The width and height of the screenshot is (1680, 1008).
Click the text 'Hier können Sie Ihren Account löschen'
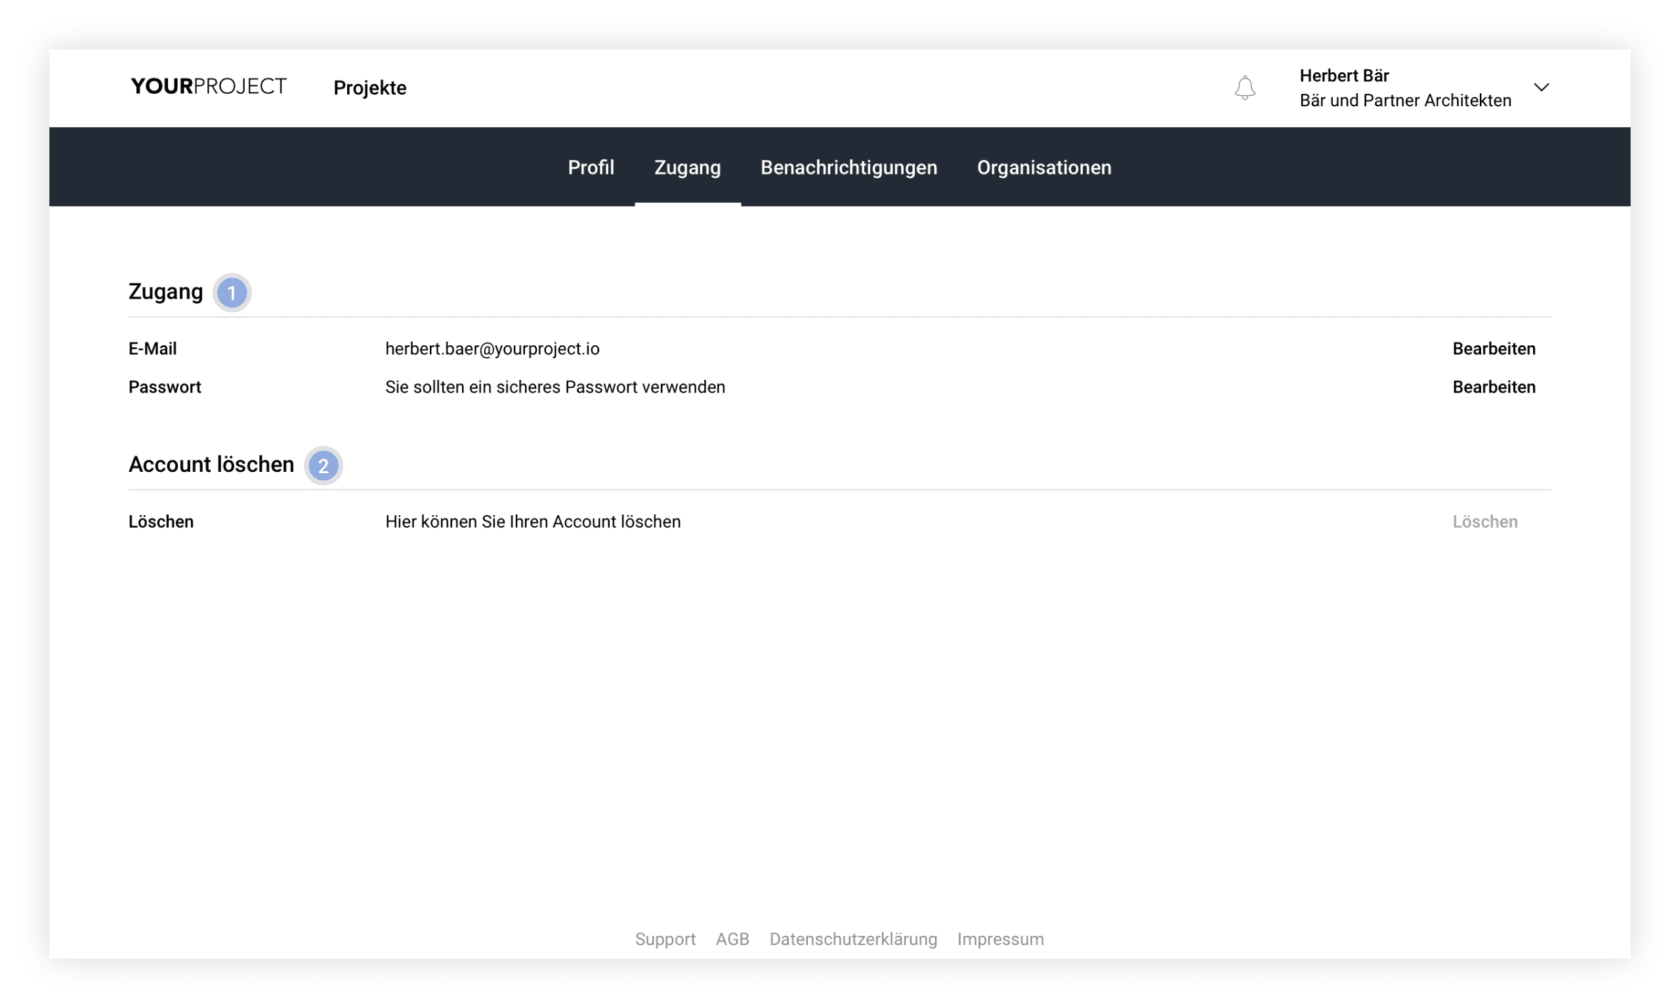(x=533, y=522)
